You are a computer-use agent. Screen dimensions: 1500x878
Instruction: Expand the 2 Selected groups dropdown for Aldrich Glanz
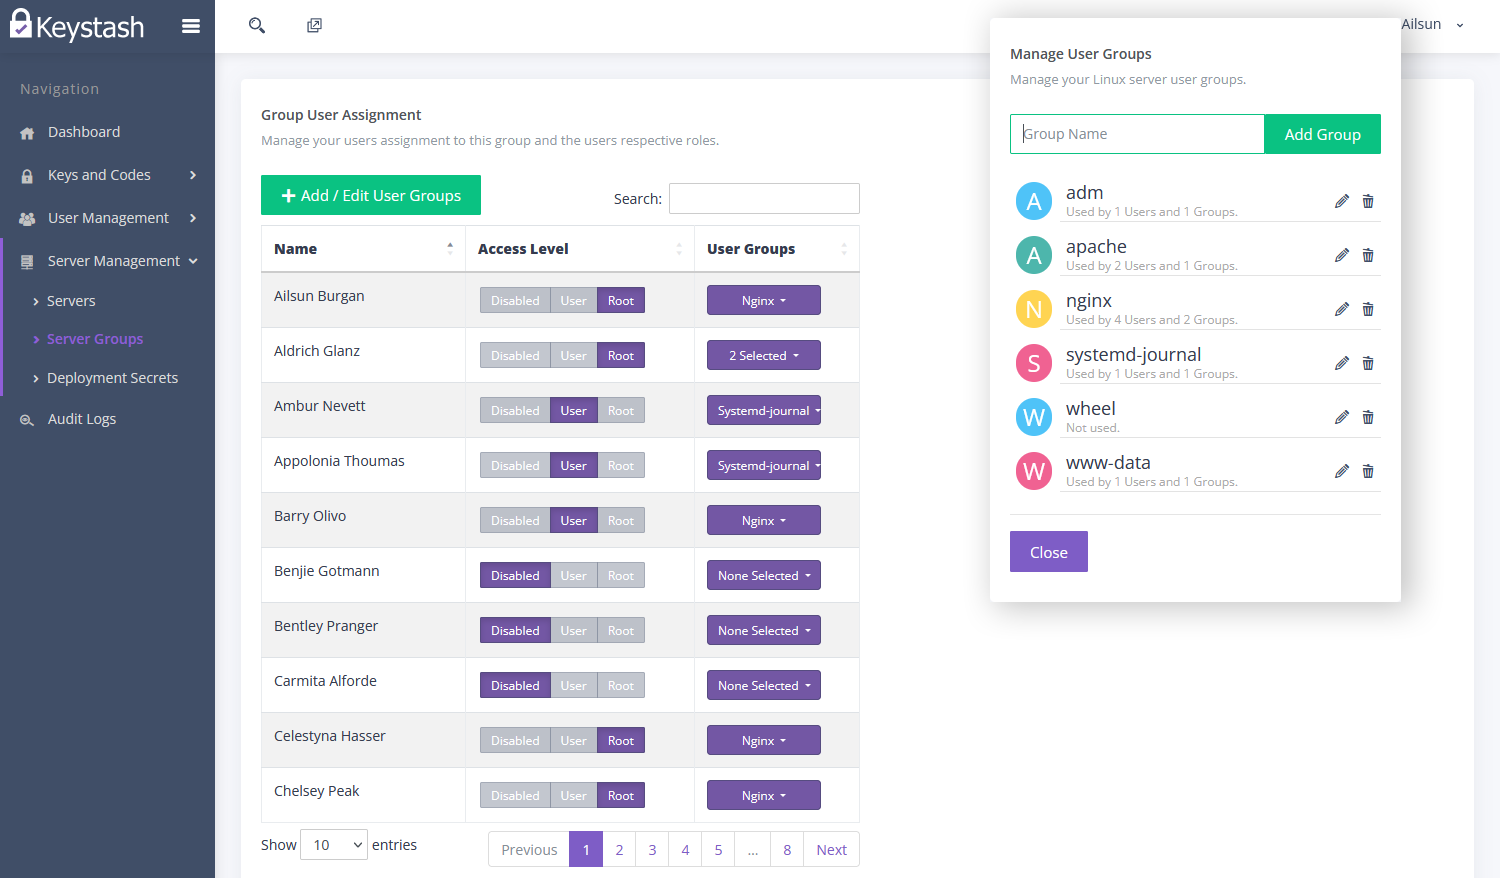(763, 354)
